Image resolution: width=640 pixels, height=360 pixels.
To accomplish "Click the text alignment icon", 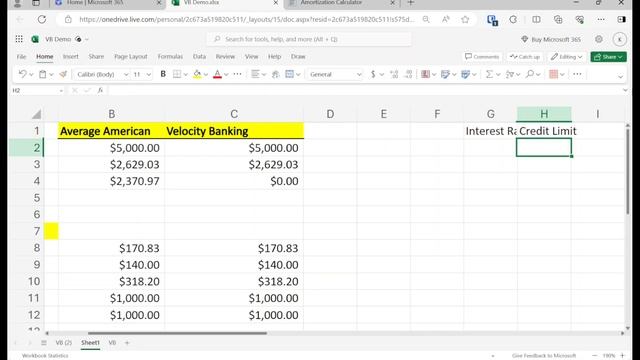I will click(255, 74).
